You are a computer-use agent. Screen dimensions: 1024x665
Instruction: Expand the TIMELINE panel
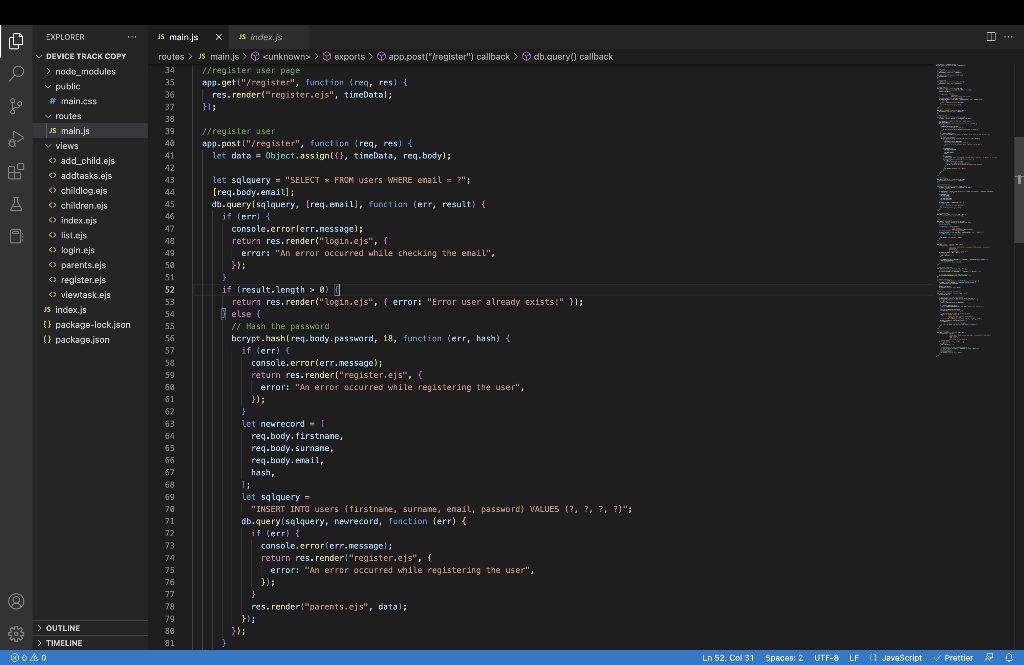point(91,643)
